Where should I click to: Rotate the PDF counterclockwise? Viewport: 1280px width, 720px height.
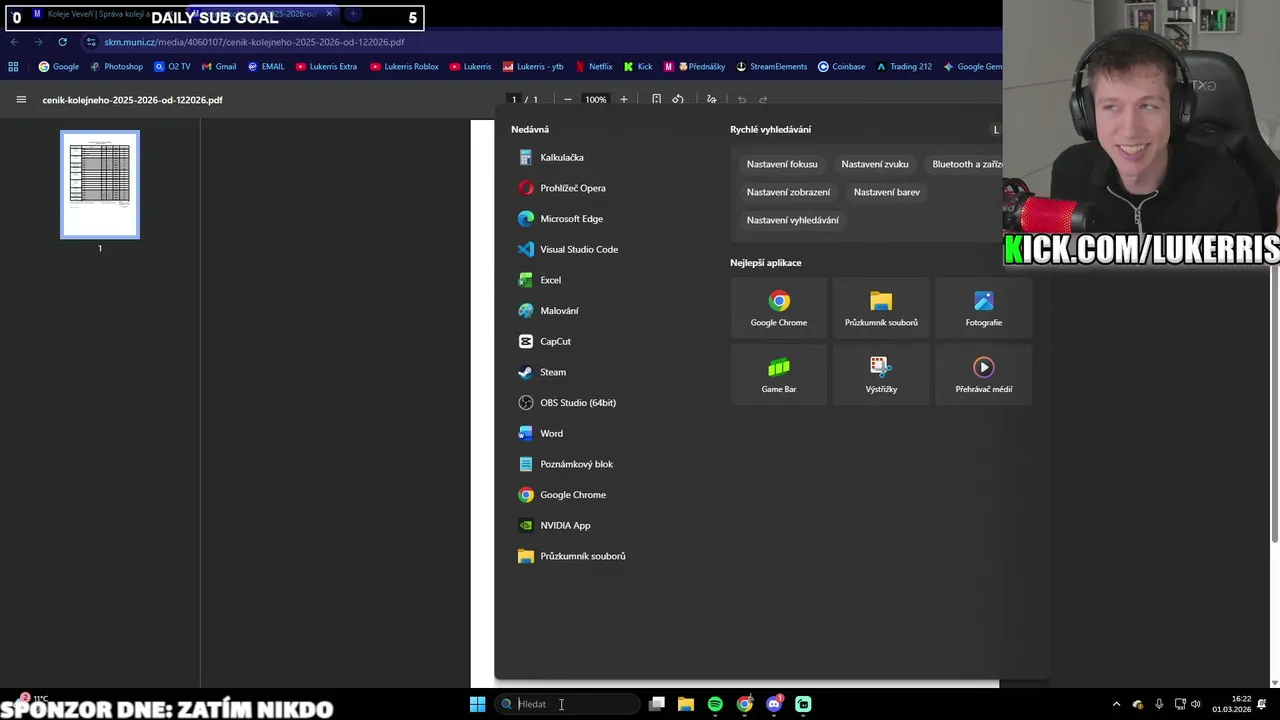(678, 100)
